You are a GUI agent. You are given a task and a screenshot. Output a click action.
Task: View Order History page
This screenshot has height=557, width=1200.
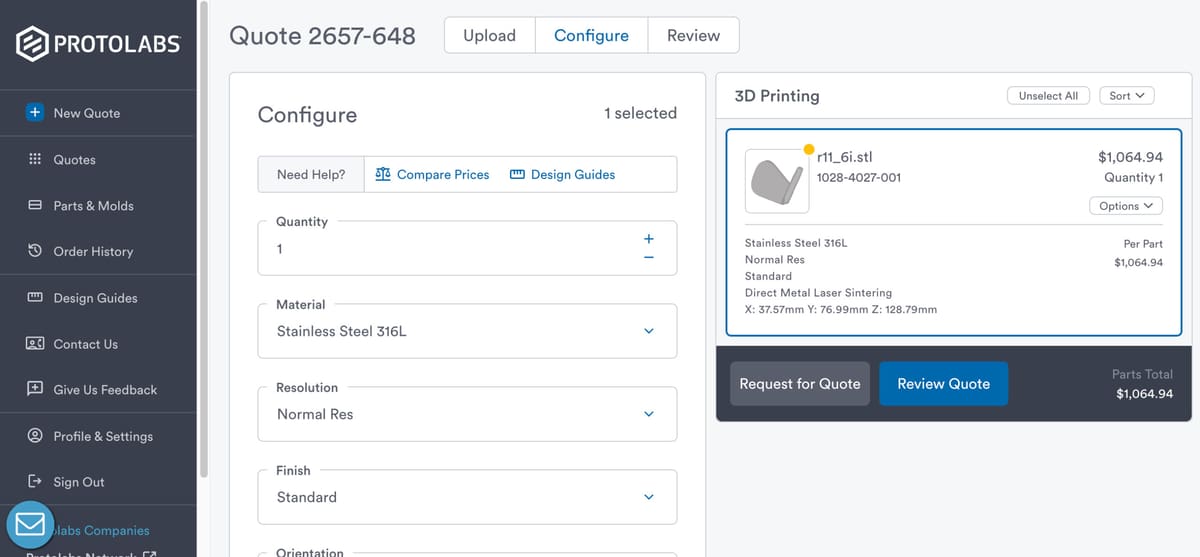93,251
